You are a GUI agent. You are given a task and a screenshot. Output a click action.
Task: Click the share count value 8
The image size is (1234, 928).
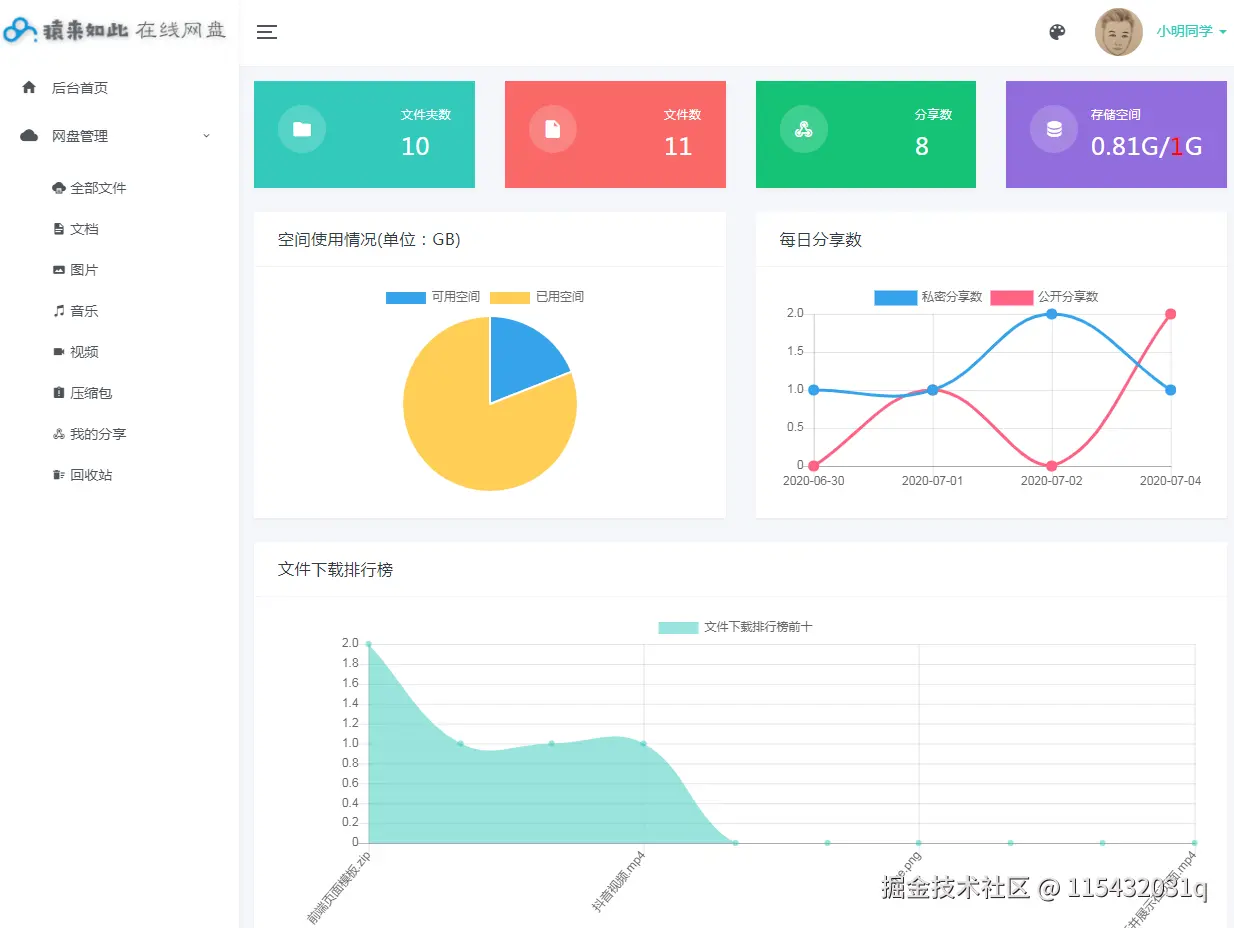[922, 147]
